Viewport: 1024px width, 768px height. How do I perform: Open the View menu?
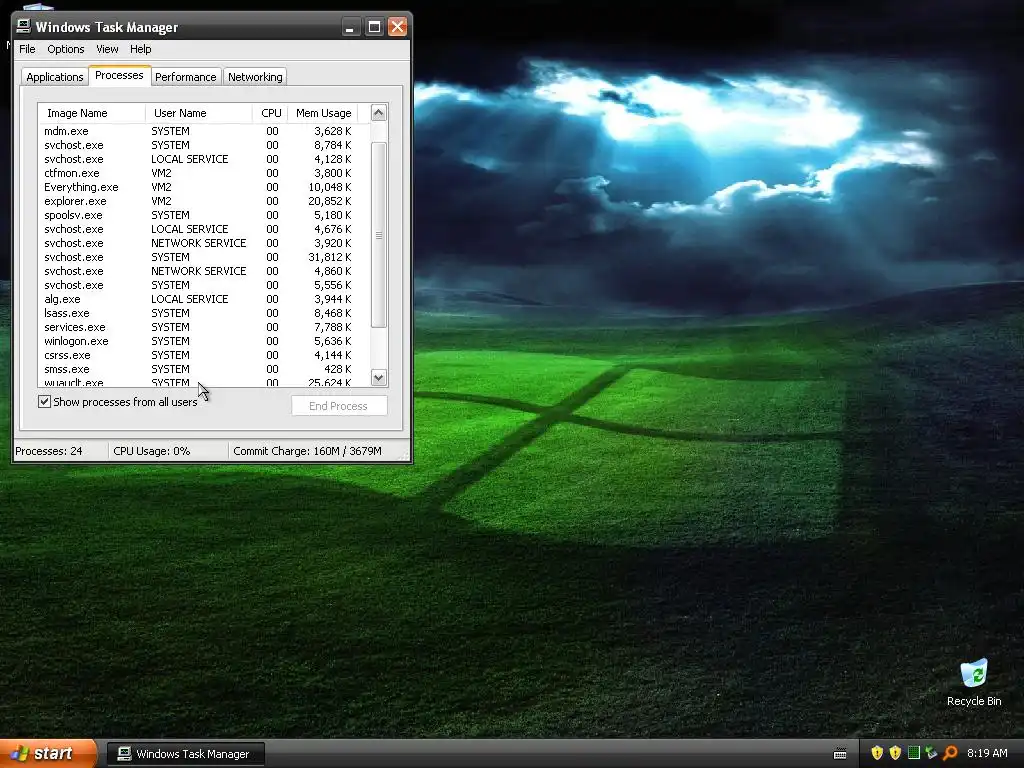(107, 49)
